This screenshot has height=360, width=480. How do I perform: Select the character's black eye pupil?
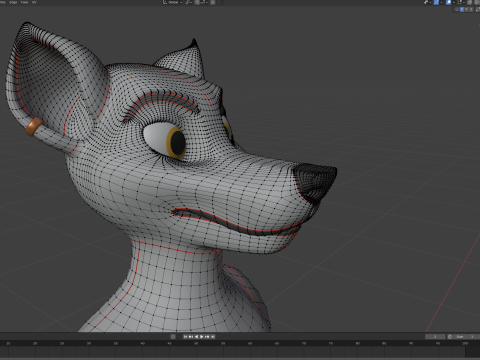178,143
